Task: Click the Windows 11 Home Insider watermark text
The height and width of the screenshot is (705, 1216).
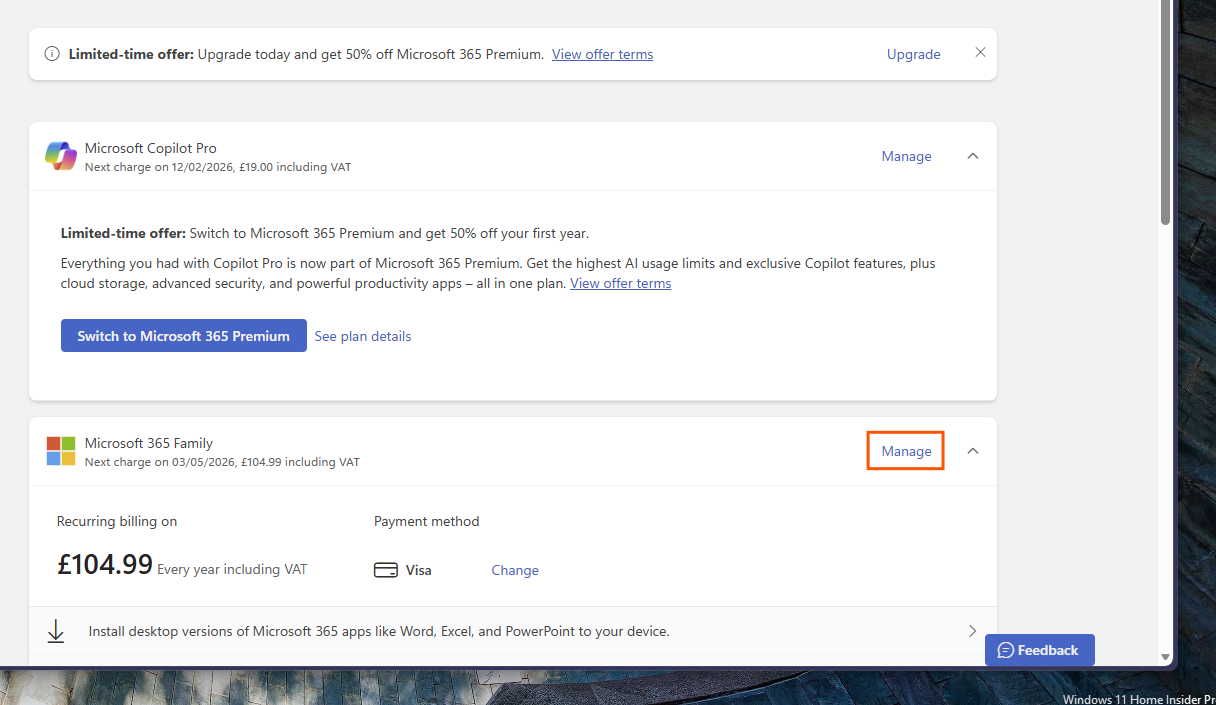Action: click(1139, 699)
